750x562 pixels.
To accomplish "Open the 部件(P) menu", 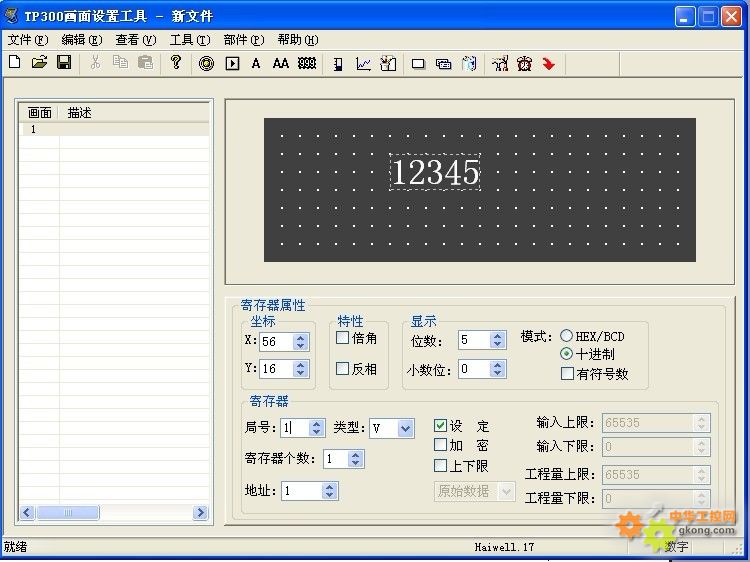I will tap(244, 40).
